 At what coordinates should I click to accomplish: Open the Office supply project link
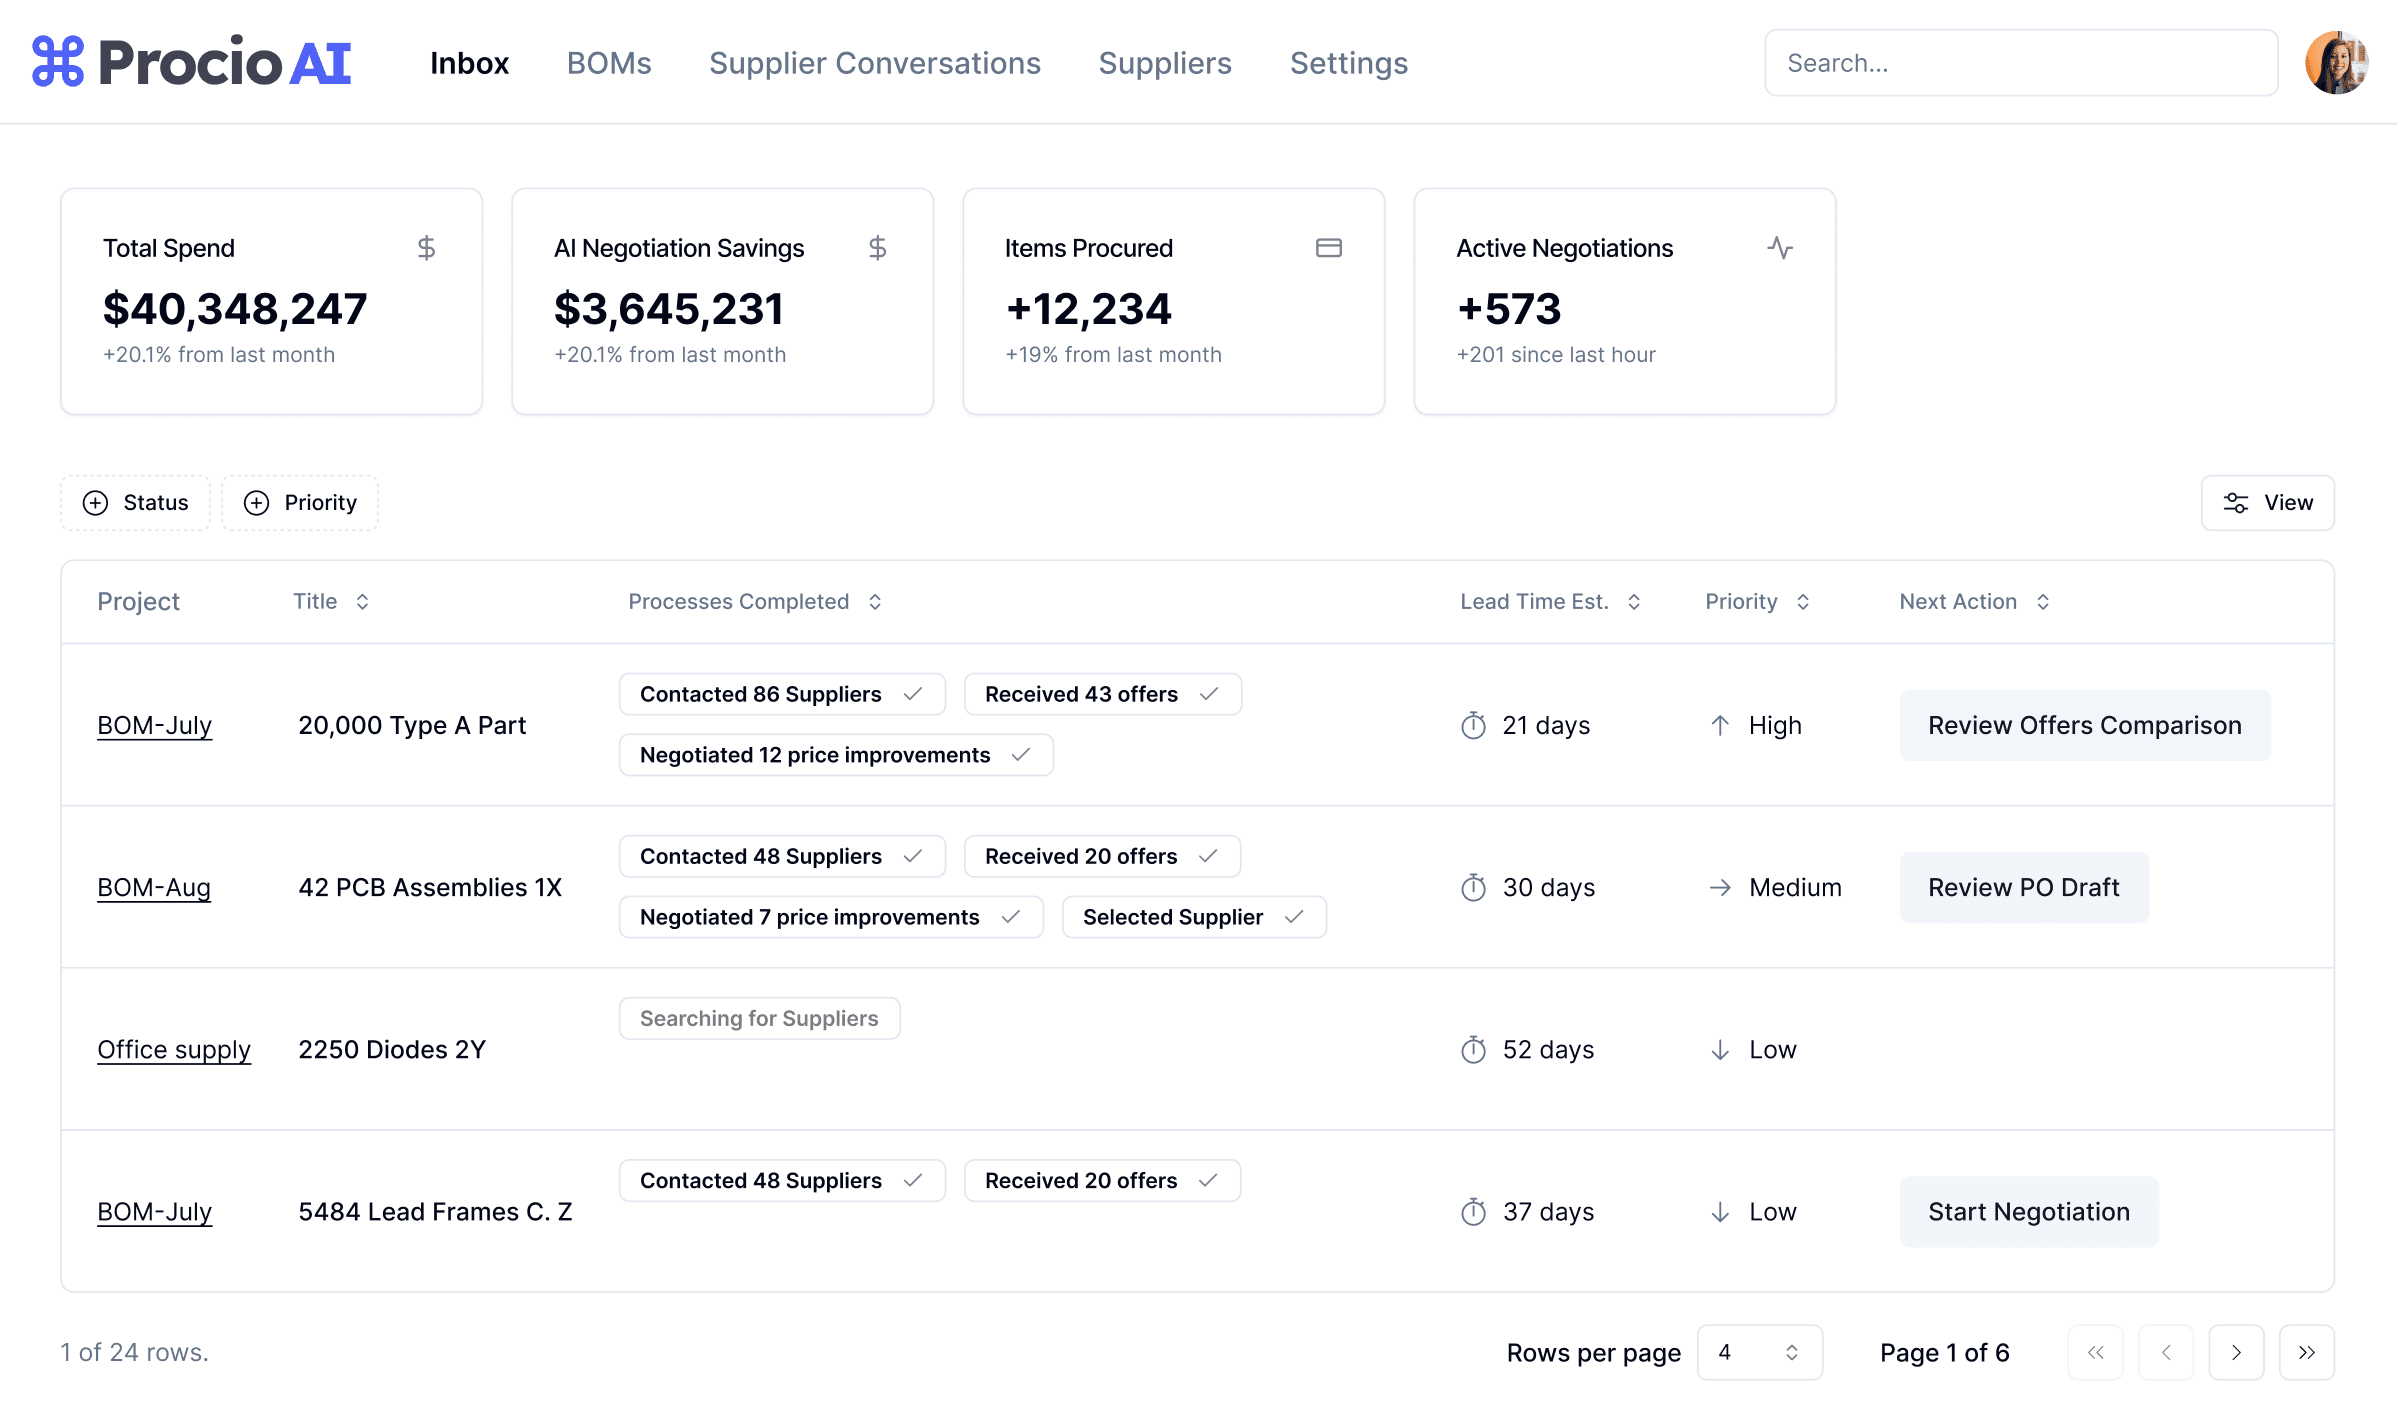point(174,1049)
